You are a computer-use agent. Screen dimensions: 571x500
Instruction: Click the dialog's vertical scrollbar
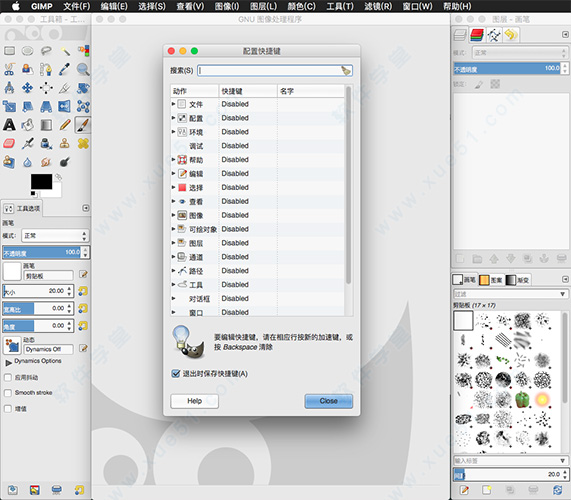(x=348, y=185)
